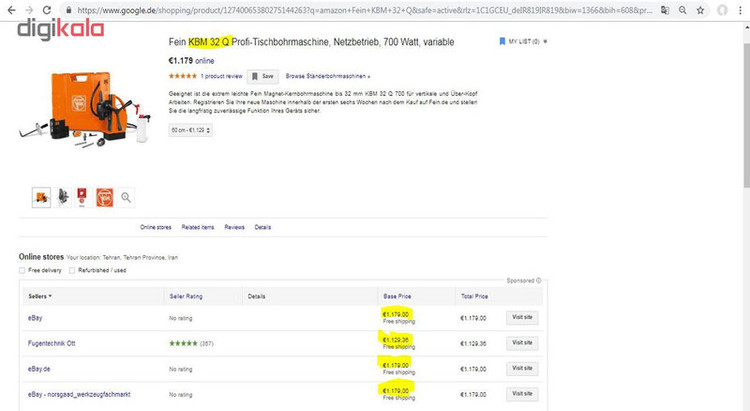Open the 60 cm size dropdown
This screenshot has height=411, width=750.
(190, 130)
